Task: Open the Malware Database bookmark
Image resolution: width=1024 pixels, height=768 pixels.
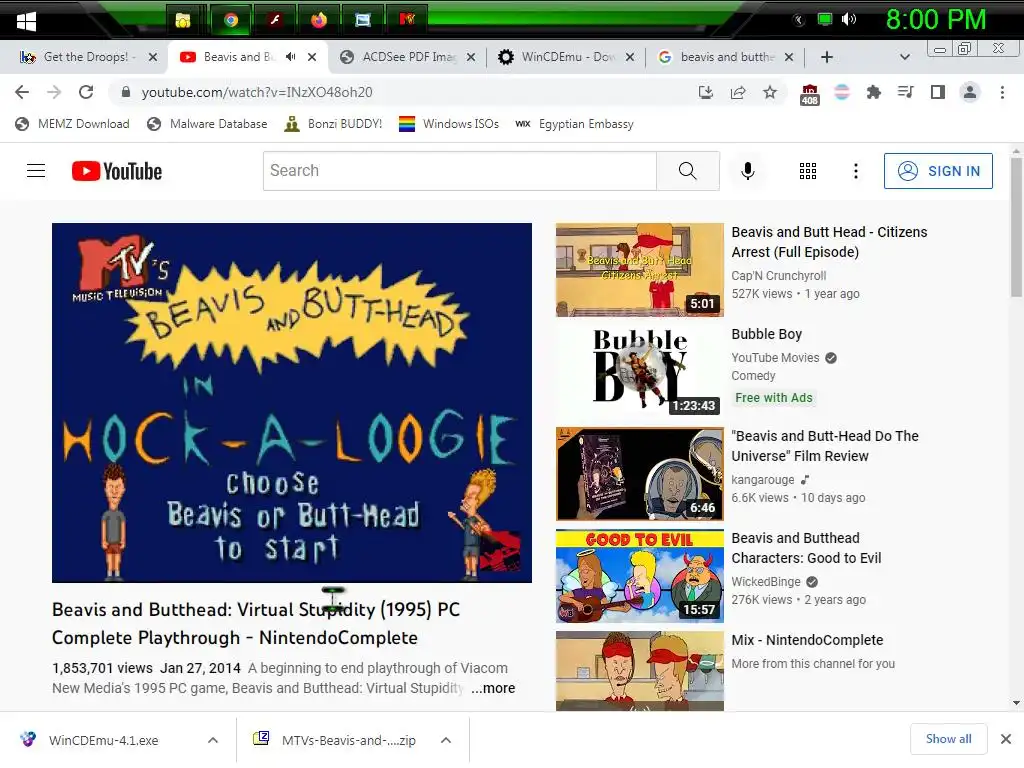Action: 207,124
